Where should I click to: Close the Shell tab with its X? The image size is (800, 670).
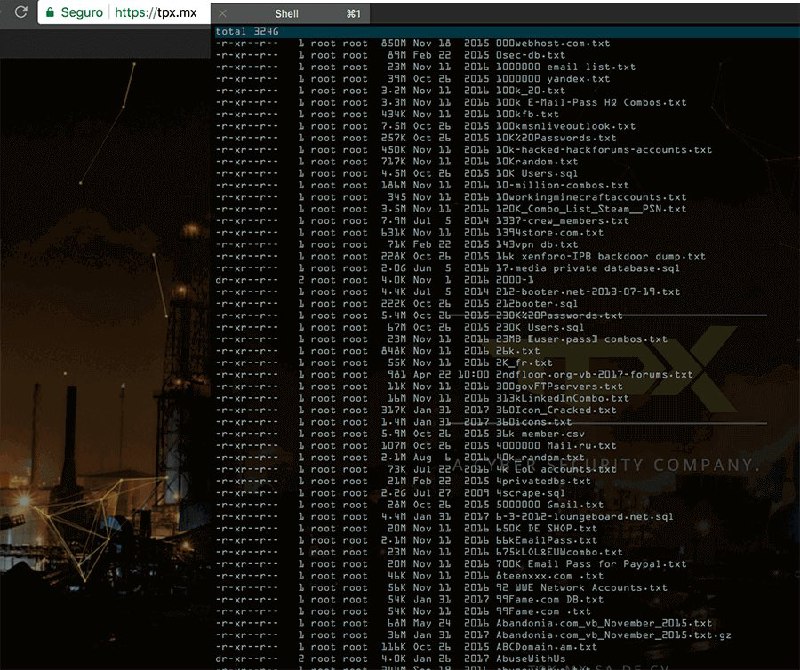coord(222,14)
